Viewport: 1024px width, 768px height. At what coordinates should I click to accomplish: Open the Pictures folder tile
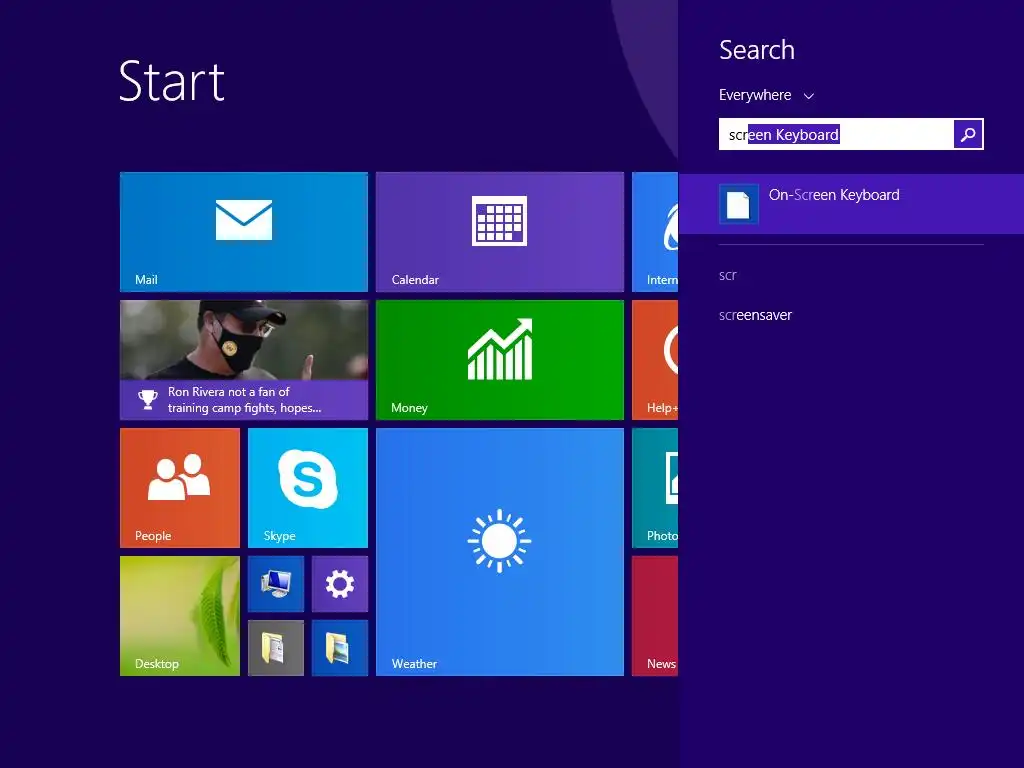340,648
